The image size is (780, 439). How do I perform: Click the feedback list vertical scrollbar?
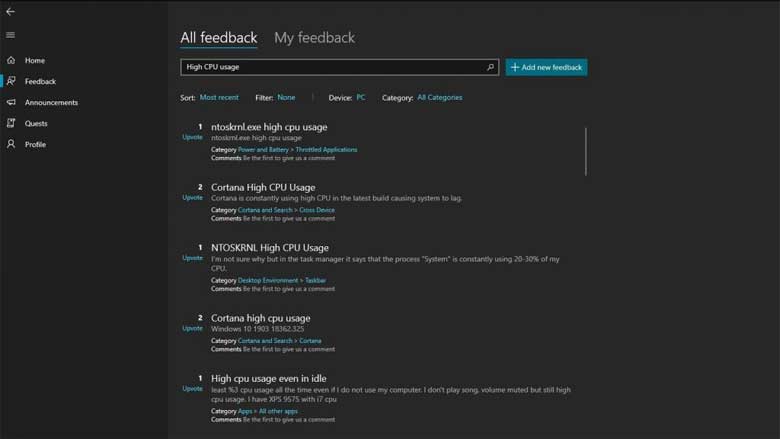pos(586,150)
